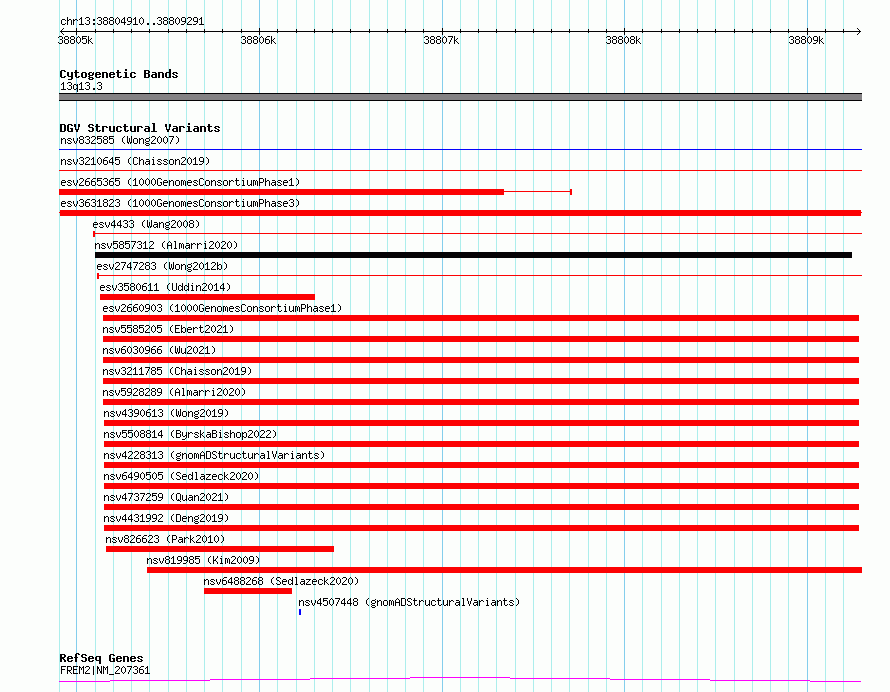Screen dimensions: 890x692
Task: Click the 38809k ruler position
Action: pos(806,40)
